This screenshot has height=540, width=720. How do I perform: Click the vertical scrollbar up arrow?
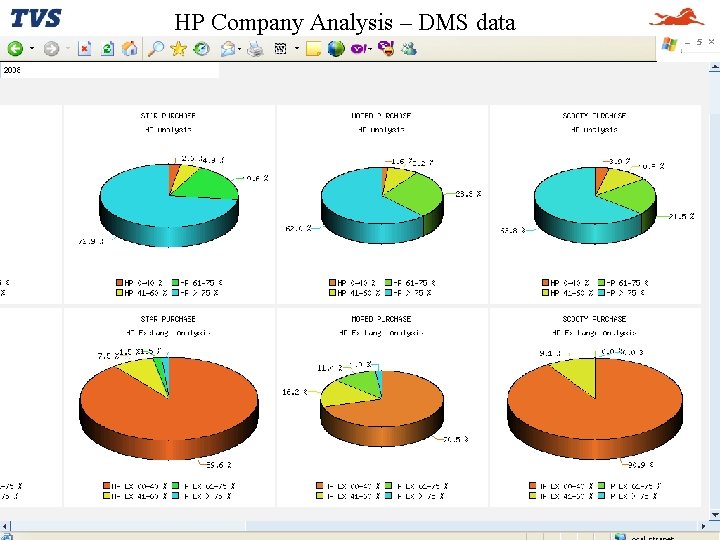pyautogui.click(x=714, y=68)
